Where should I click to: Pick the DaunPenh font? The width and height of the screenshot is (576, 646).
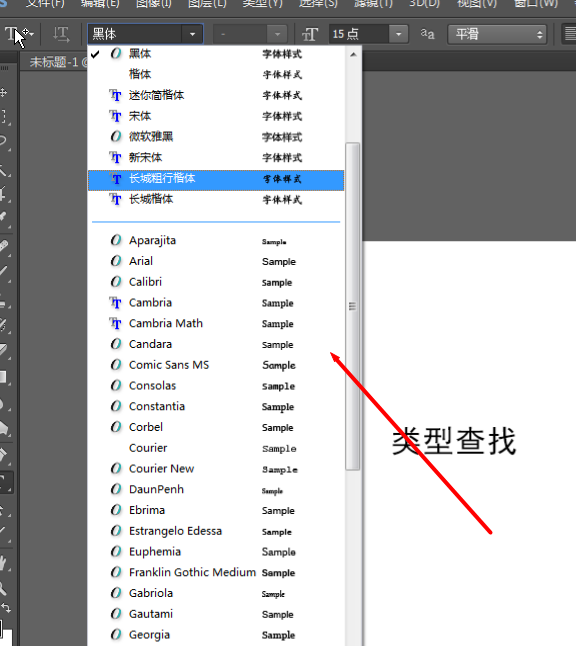coord(216,489)
